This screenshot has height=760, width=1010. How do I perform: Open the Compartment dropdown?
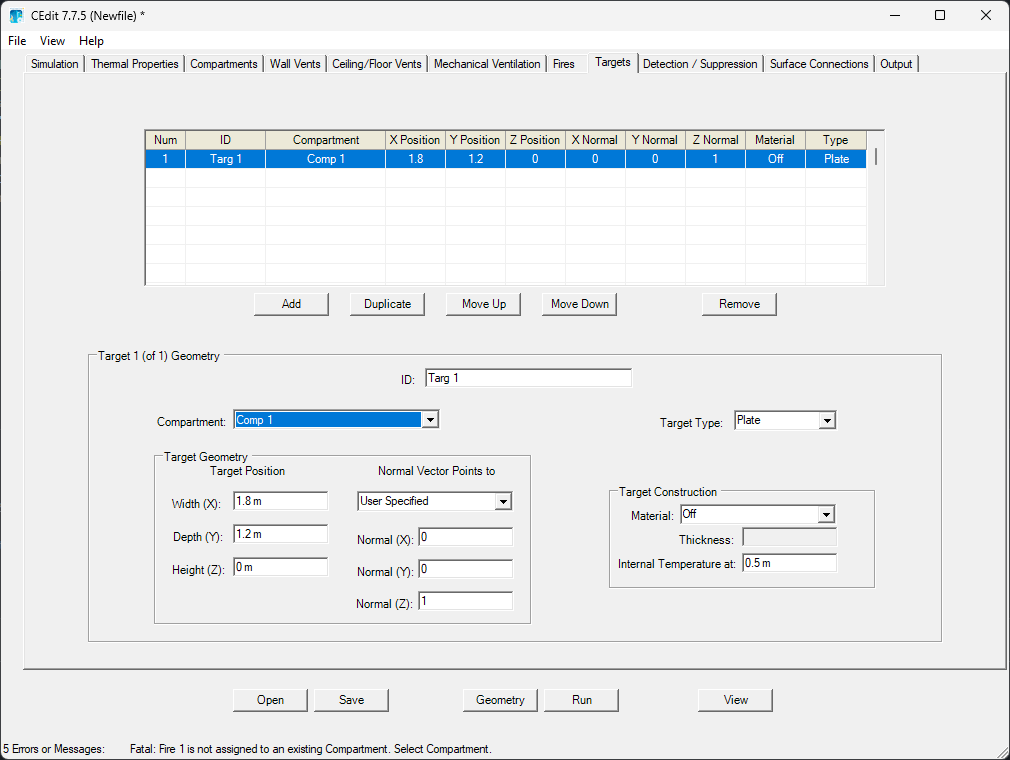[430, 420]
